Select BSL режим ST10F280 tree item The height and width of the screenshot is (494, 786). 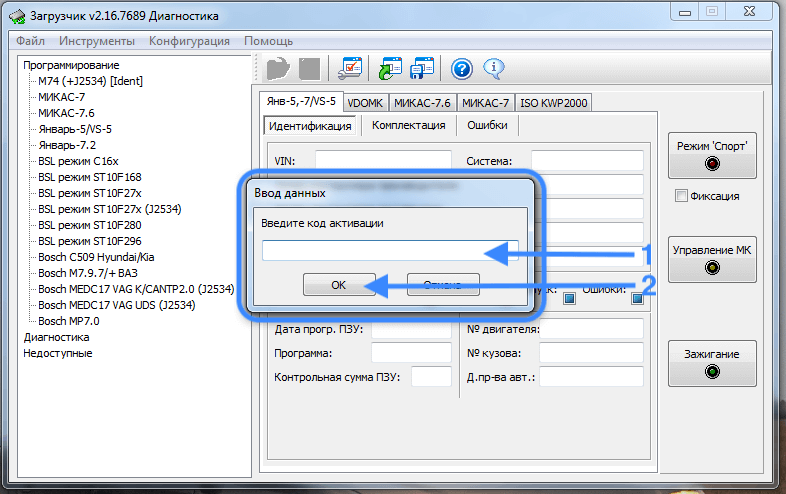pyautogui.click(x=90, y=225)
